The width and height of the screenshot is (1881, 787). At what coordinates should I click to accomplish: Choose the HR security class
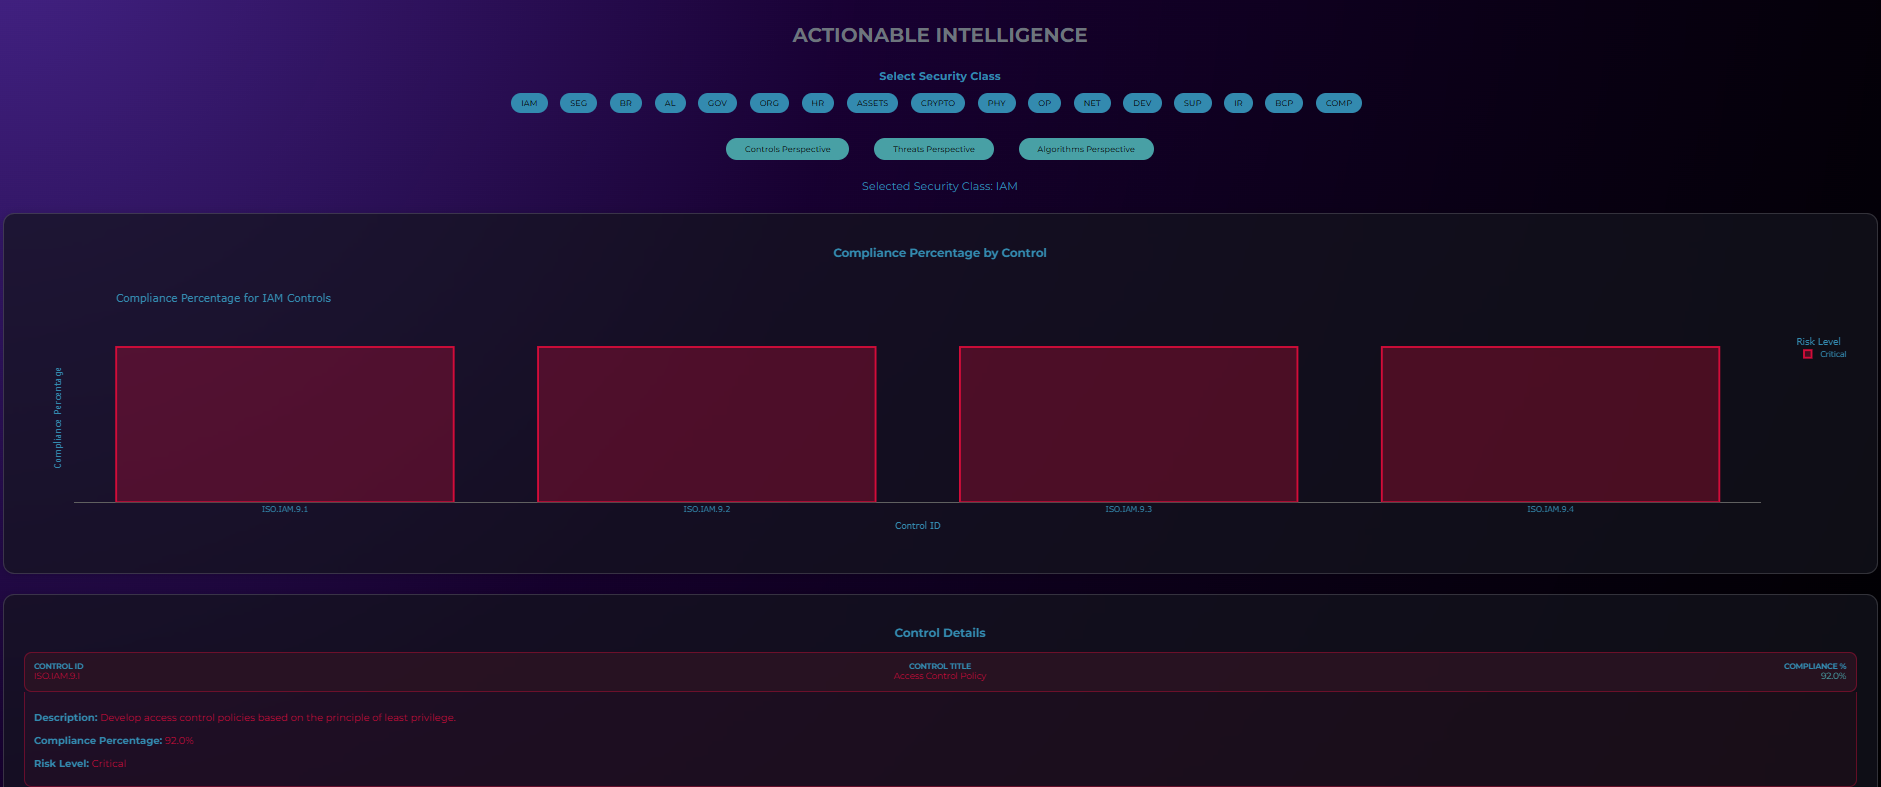coord(818,103)
